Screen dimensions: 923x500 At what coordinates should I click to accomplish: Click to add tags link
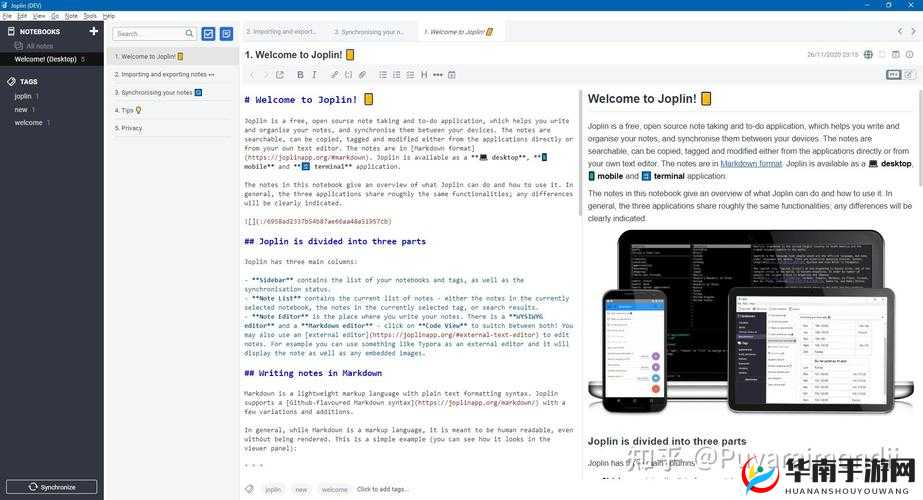[381, 489]
